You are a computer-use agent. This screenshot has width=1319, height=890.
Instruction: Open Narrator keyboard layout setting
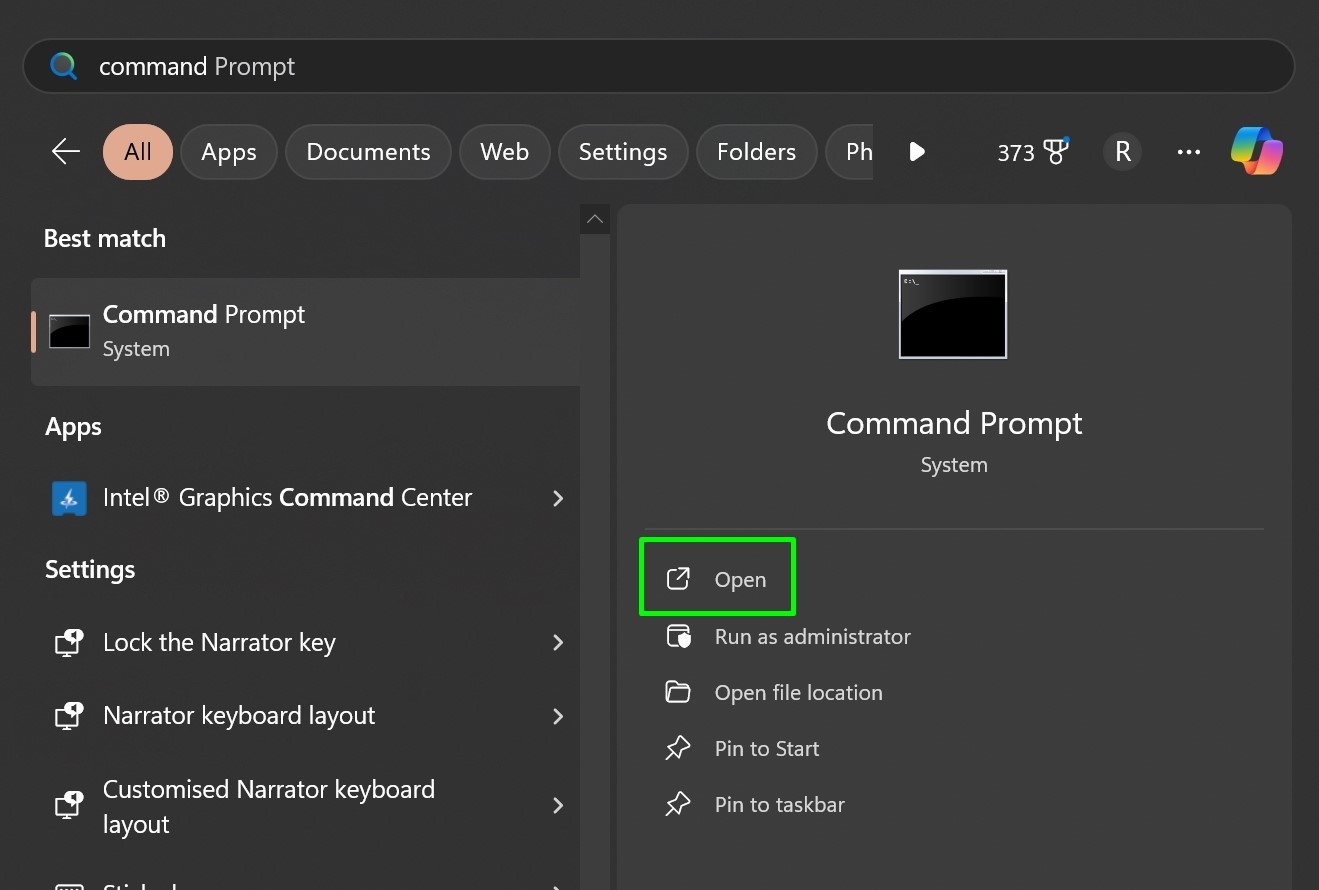[306, 716]
